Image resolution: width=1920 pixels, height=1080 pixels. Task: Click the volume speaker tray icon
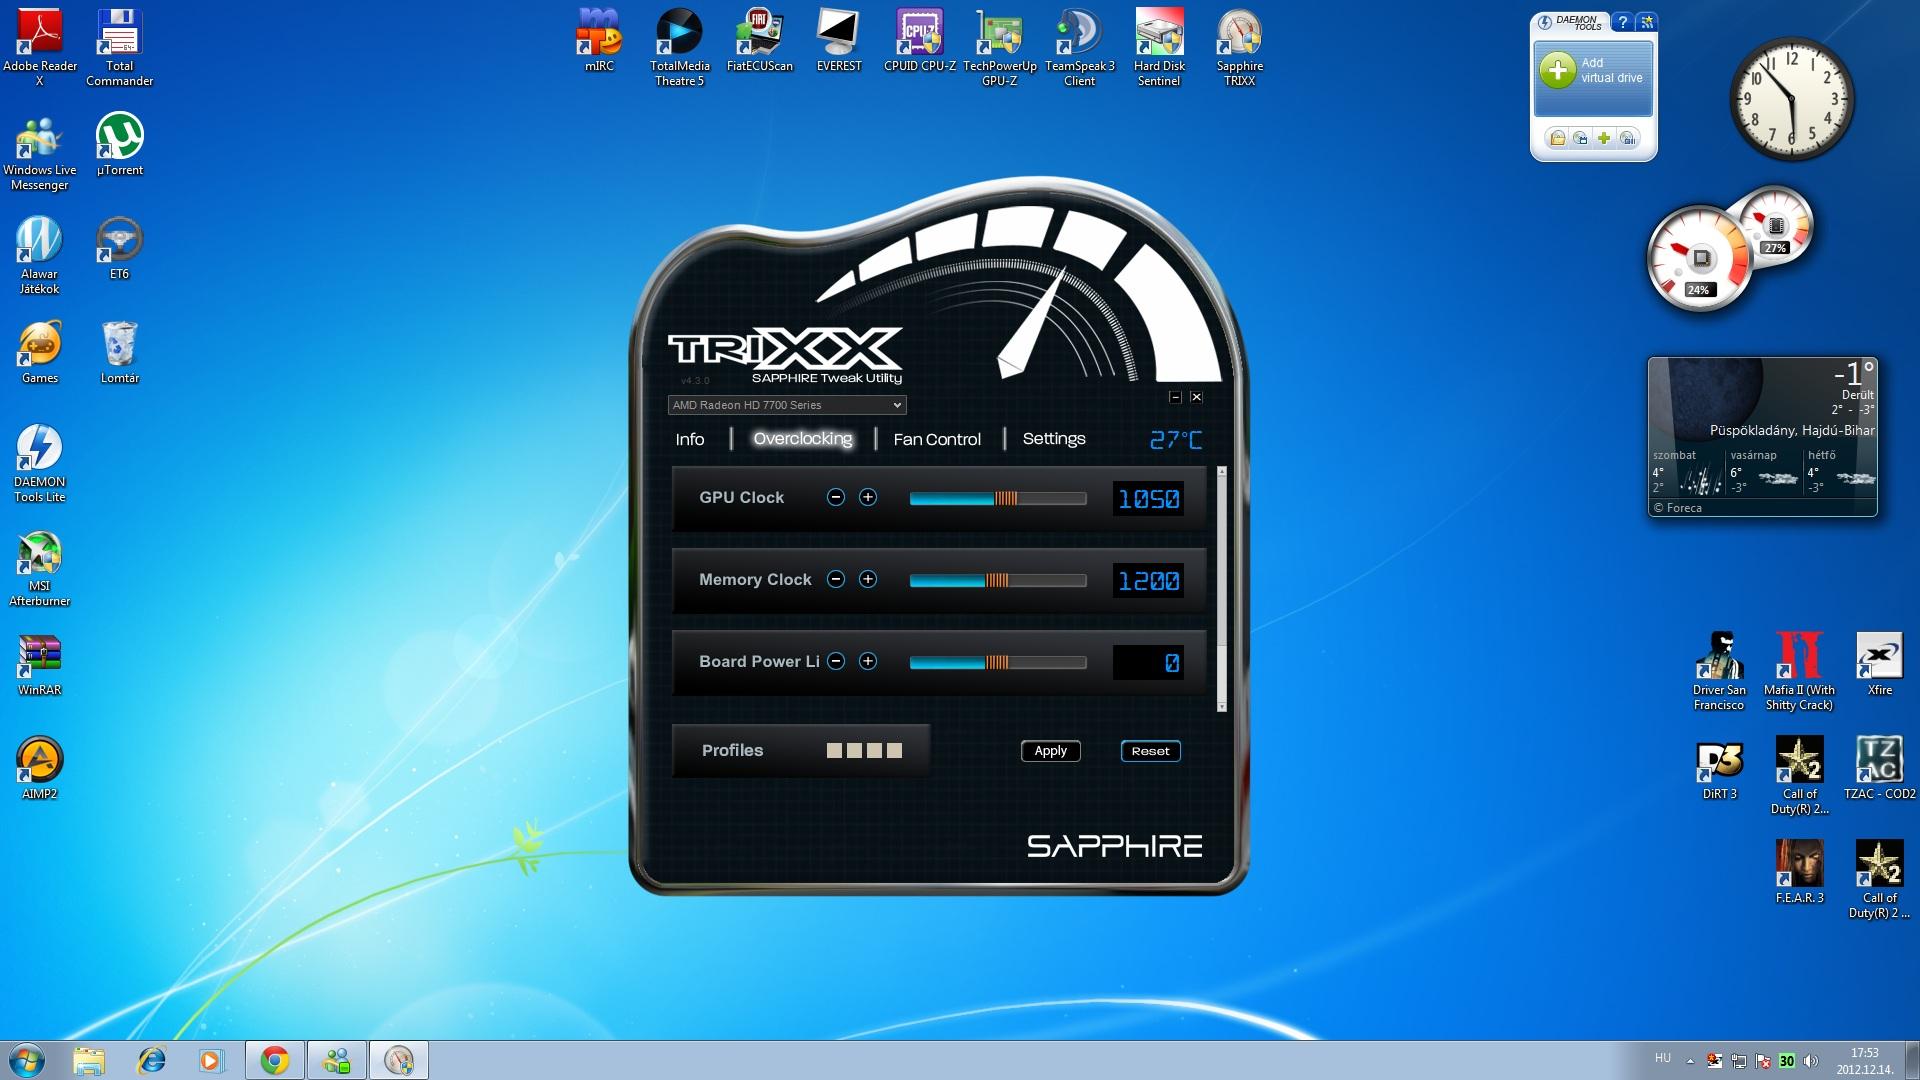click(1810, 1061)
